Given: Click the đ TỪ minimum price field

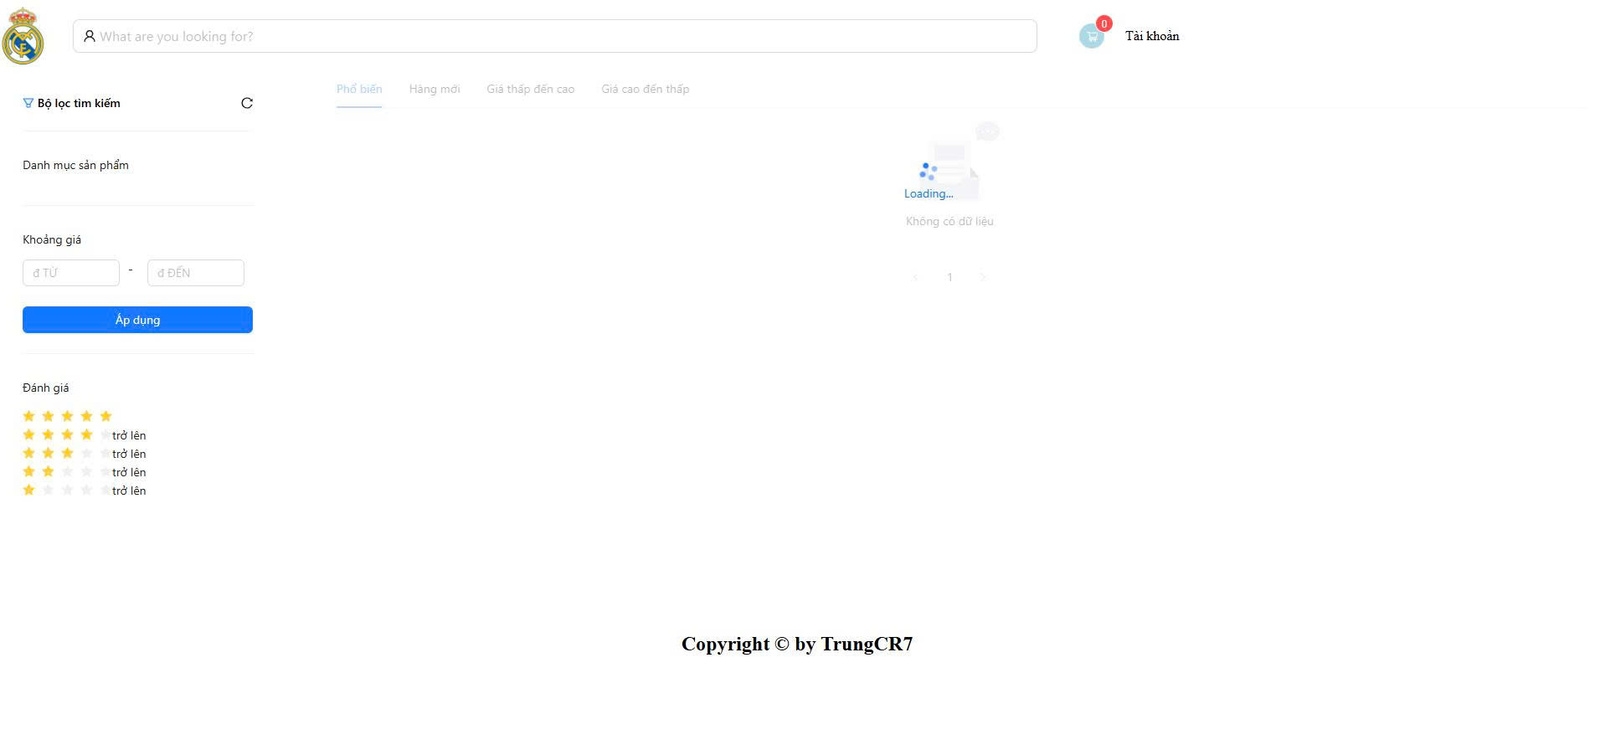Looking at the screenshot, I should tap(71, 273).
